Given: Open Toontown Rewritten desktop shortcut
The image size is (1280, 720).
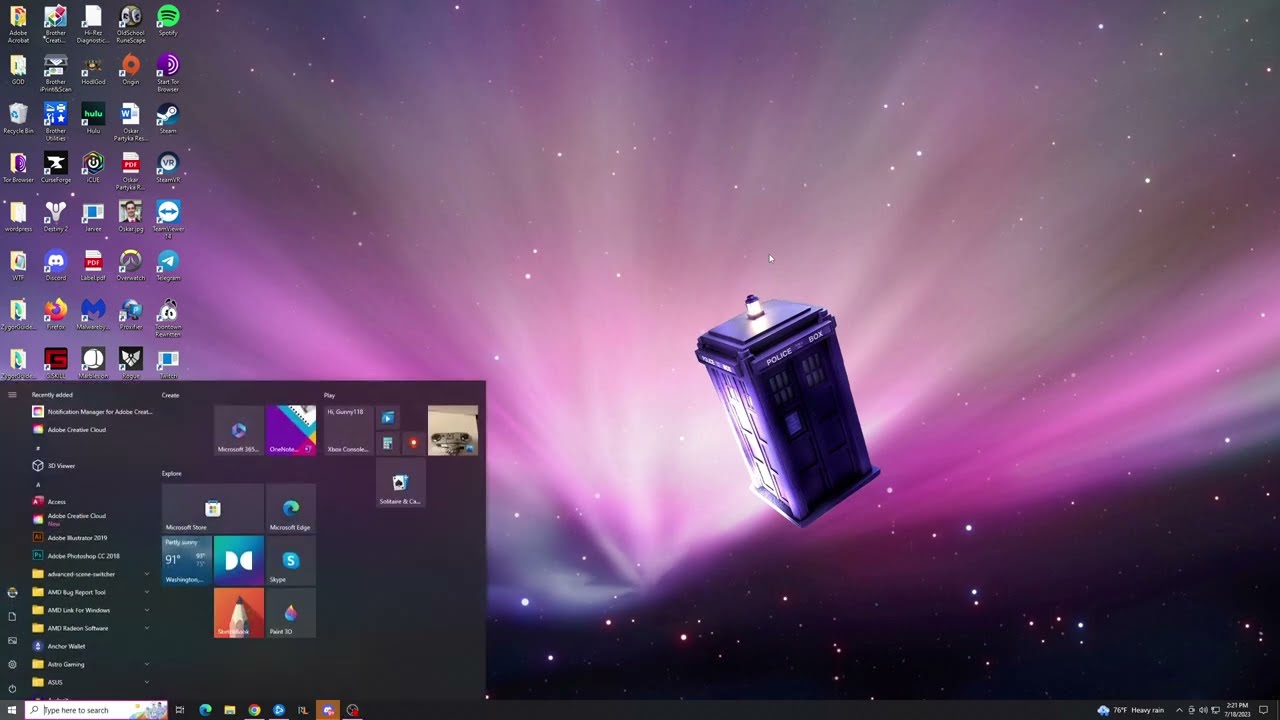Looking at the screenshot, I should click(168, 318).
